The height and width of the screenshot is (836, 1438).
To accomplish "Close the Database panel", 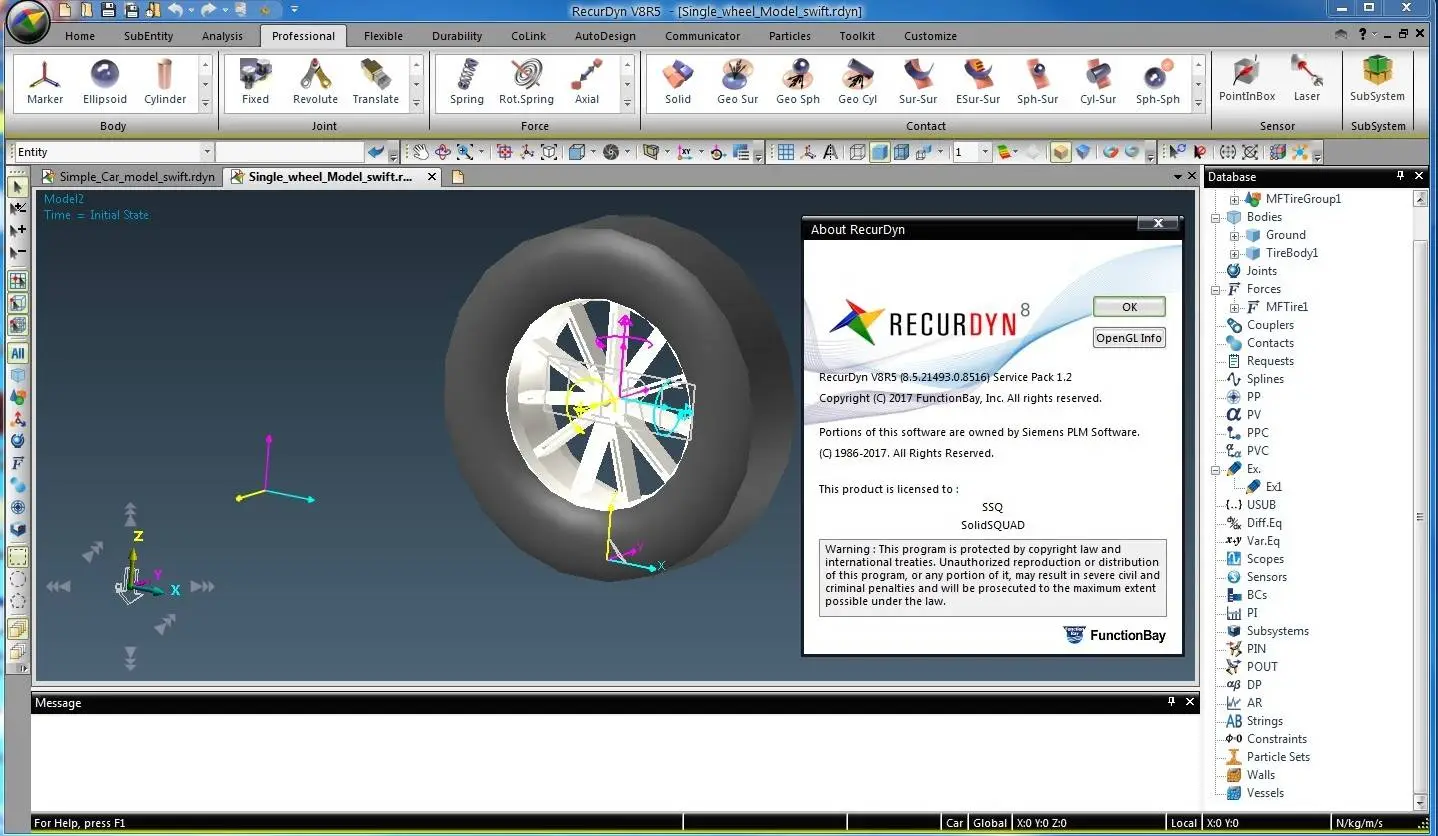I will (1419, 176).
